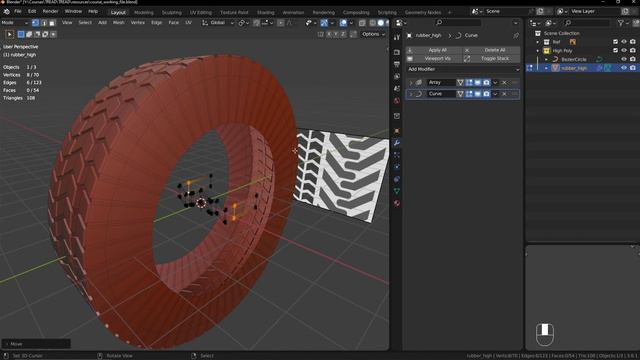Open the Vertex menu in viewport header

click(x=138, y=23)
